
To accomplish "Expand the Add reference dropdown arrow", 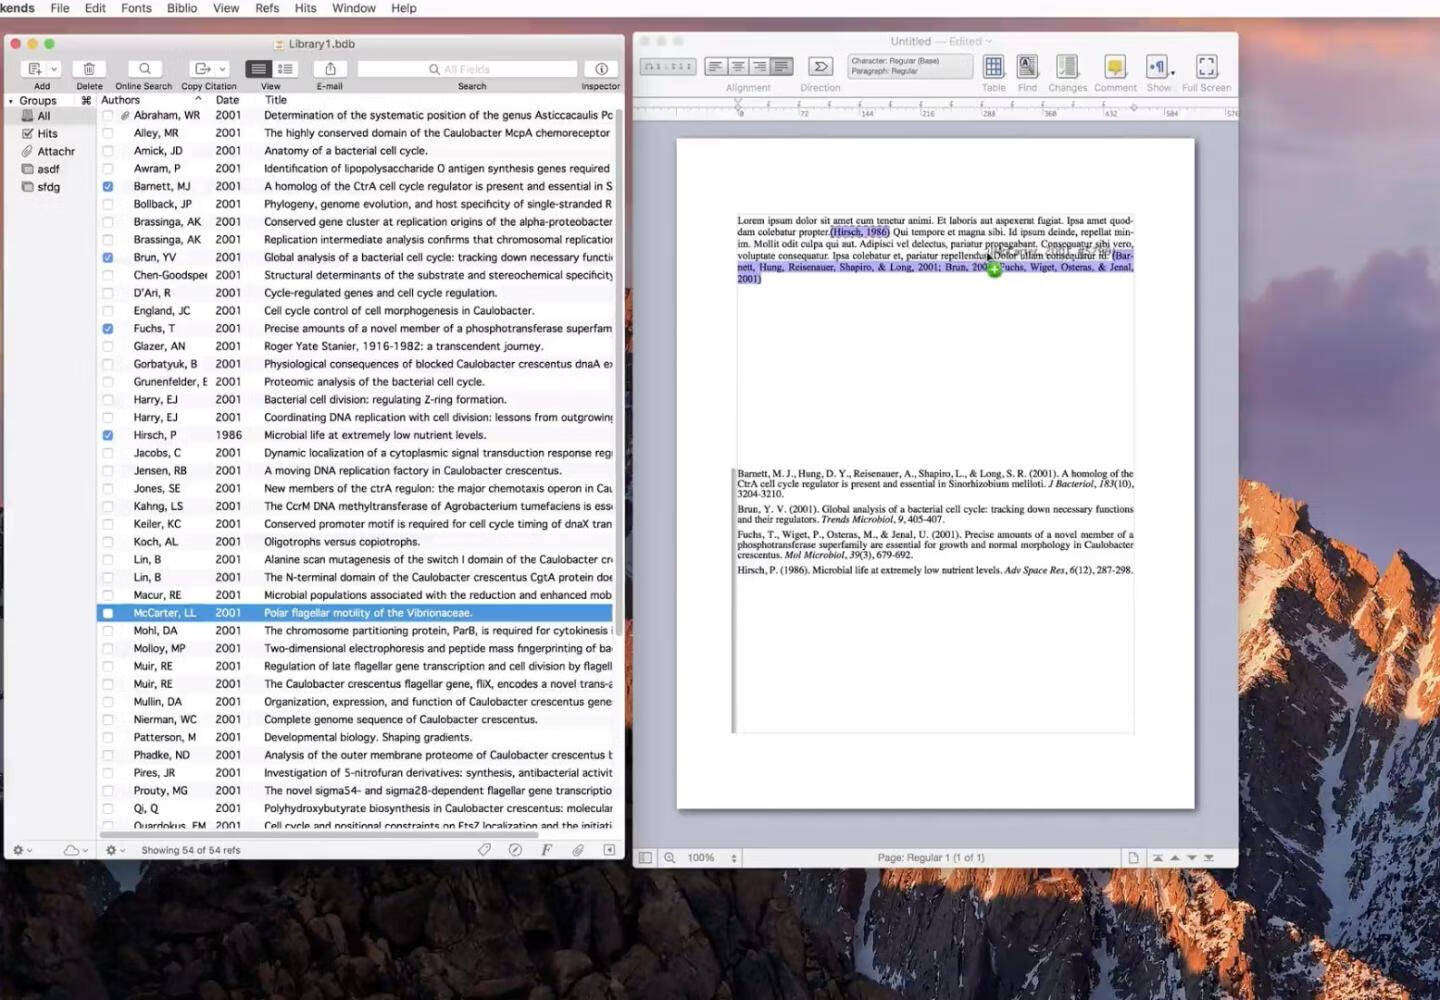I will [x=54, y=69].
